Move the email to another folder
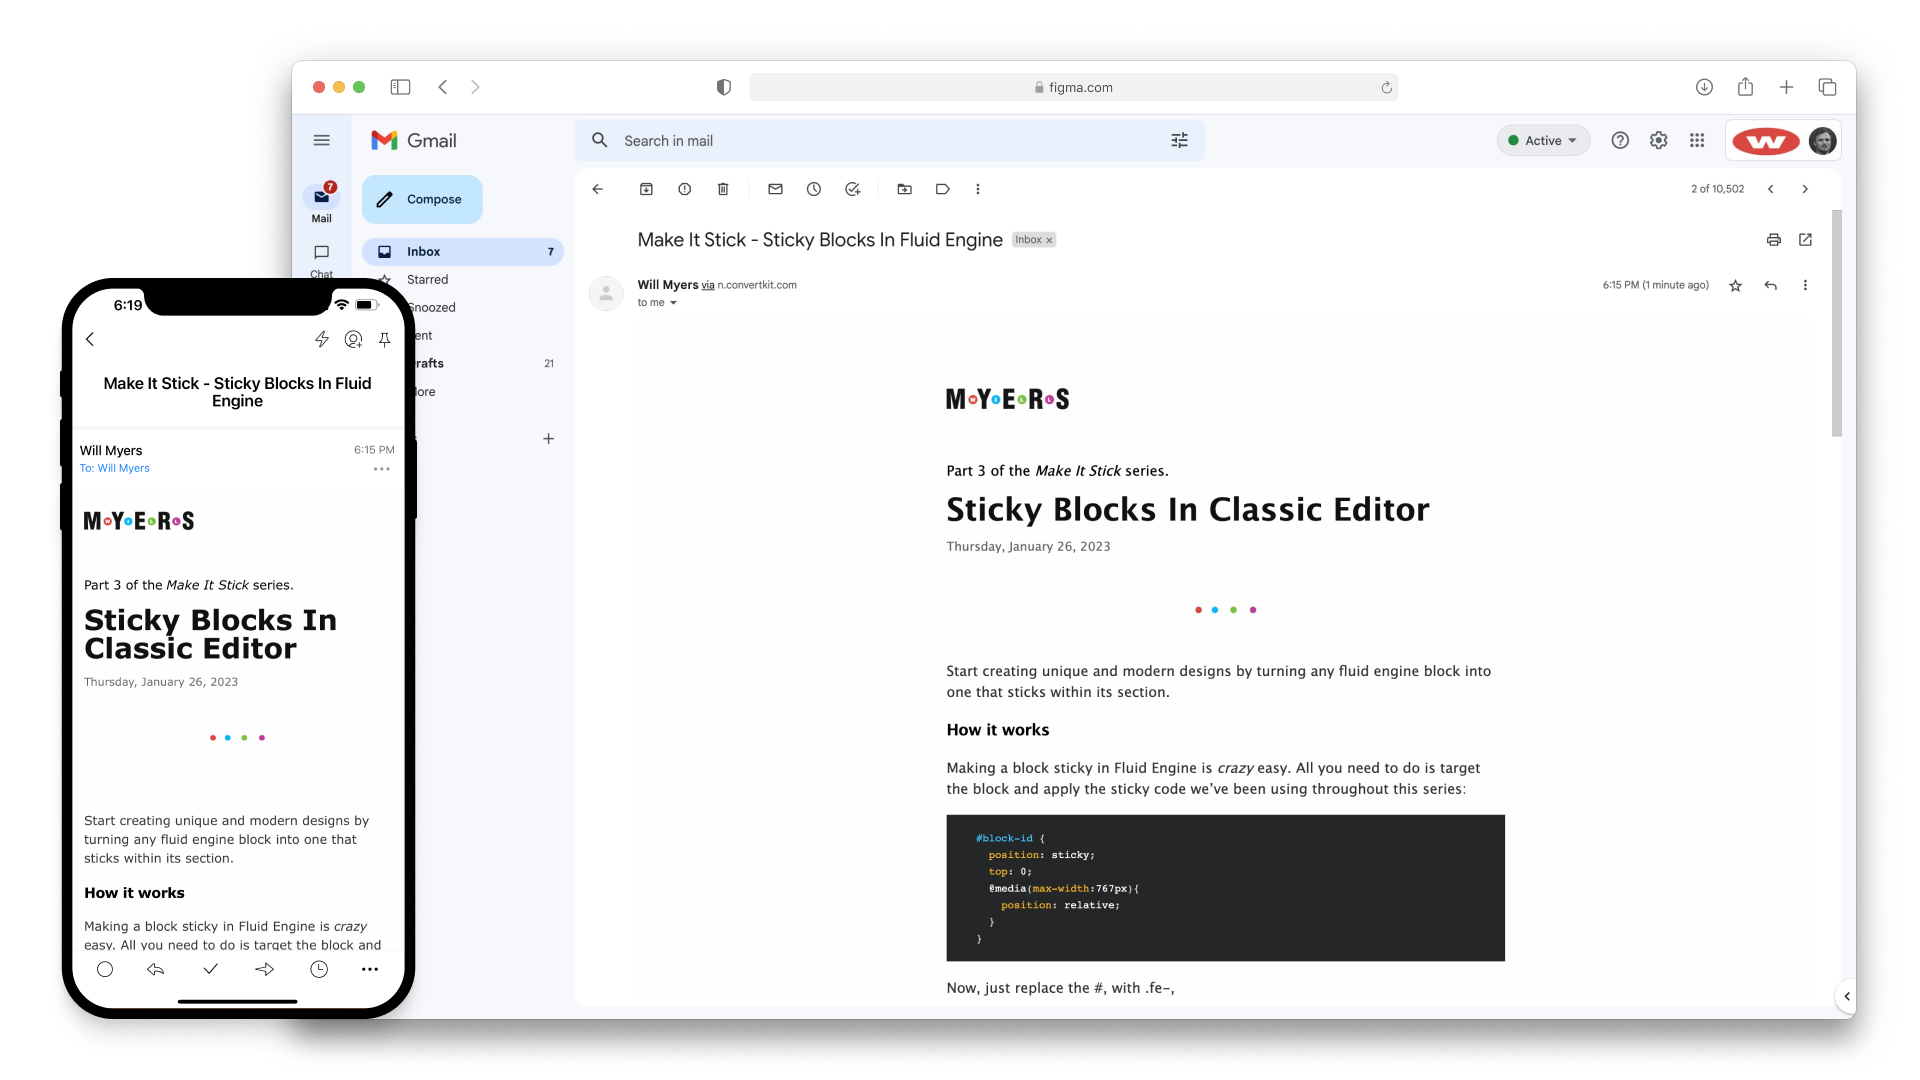 click(905, 189)
